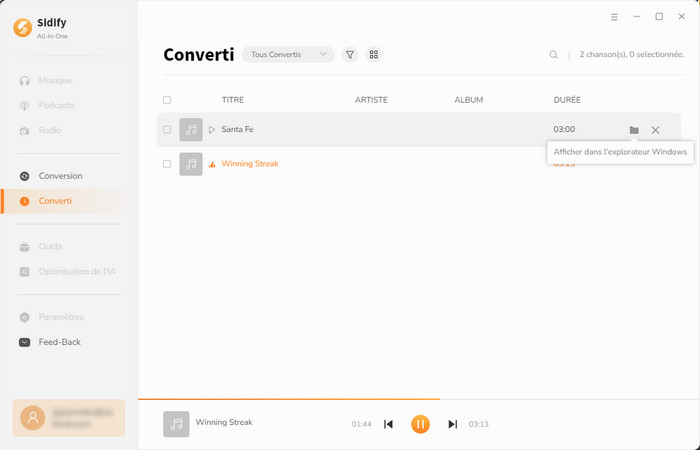Click the user account profile button
This screenshot has height=450, width=700.
pos(69,418)
